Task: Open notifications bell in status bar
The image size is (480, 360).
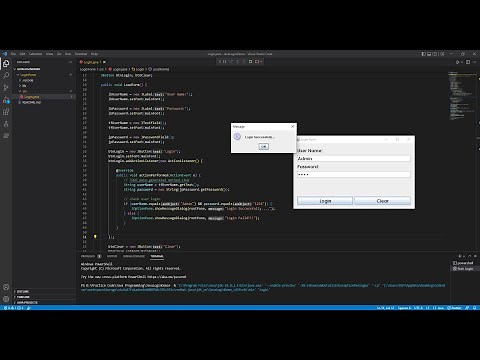Action: click(475, 308)
